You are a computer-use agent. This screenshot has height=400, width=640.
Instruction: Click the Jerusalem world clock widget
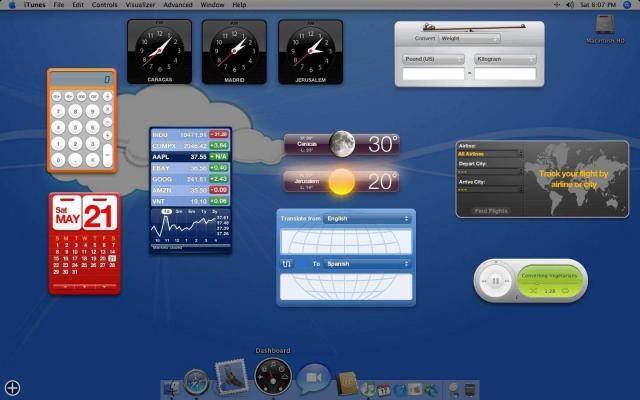point(311,51)
